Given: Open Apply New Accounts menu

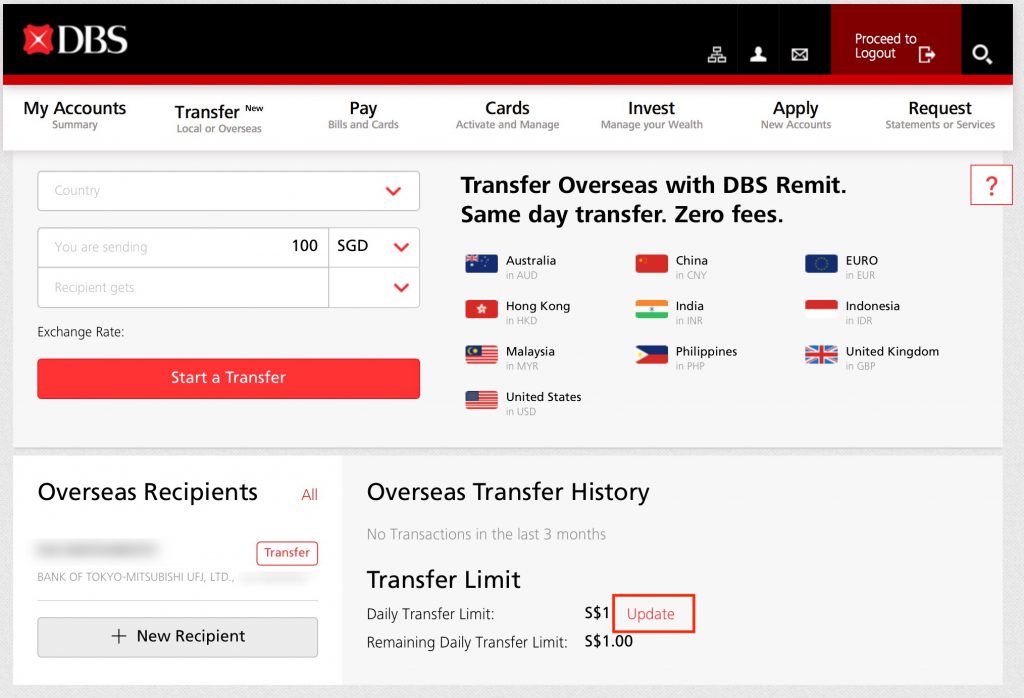Looking at the screenshot, I should coord(795,115).
